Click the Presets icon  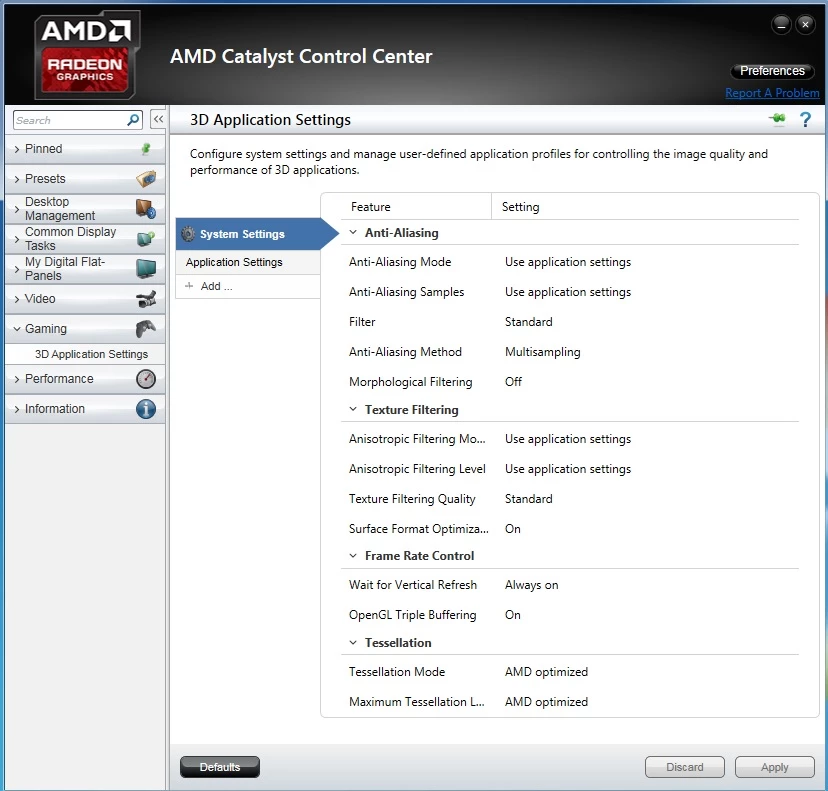pos(146,179)
